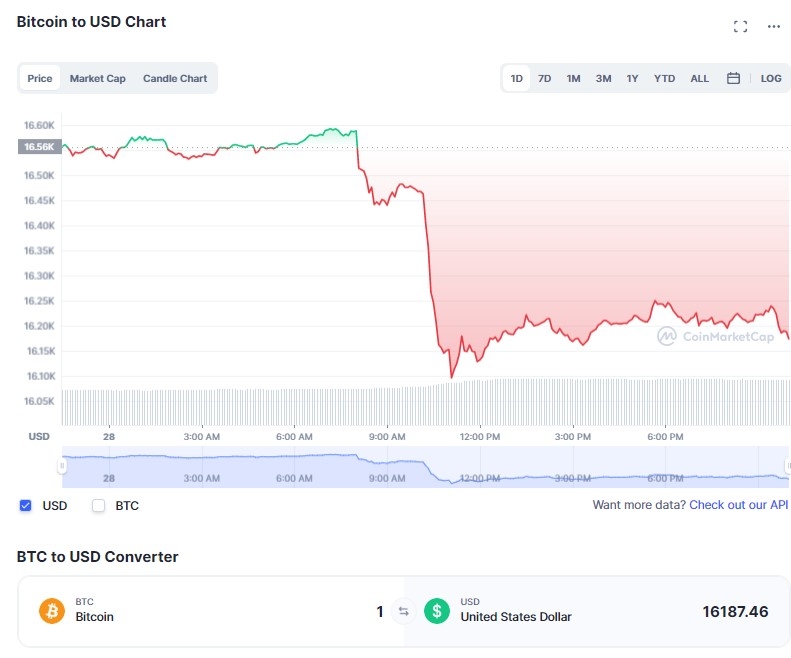This screenshot has height=658, width=791.
Task: Click the BTC amount input showing 1
Action: pos(380,612)
